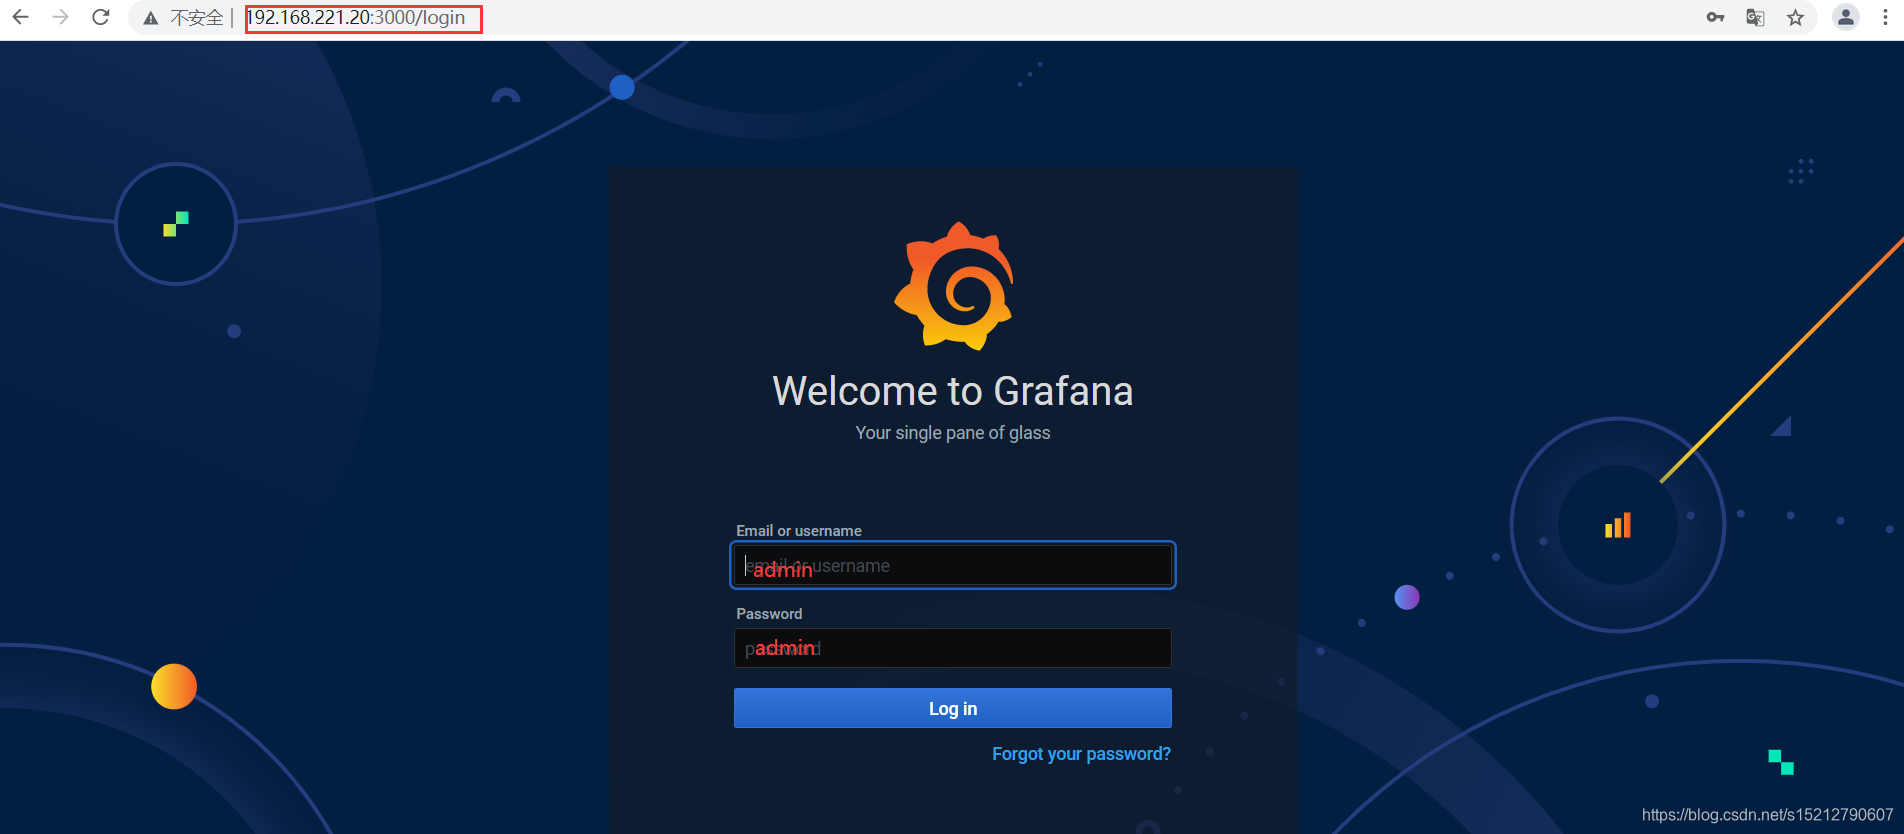Image resolution: width=1904 pixels, height=834 pixels.
Task: View the not-secure site warning icon
Action: click(151, 18)
